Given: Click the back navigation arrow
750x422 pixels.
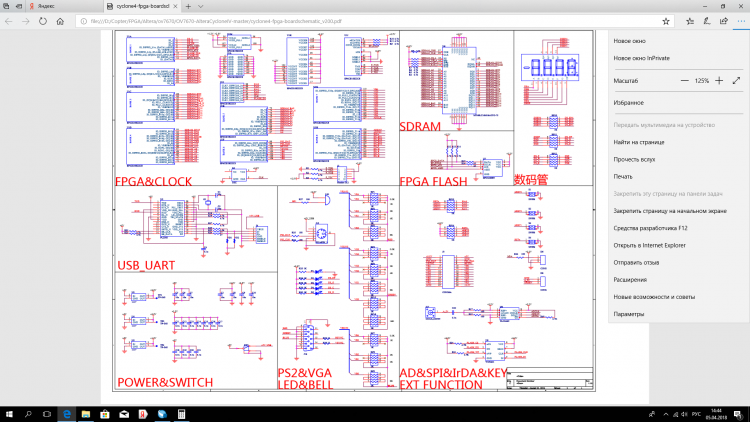Looking at the screenshot, I should [9, 21].
